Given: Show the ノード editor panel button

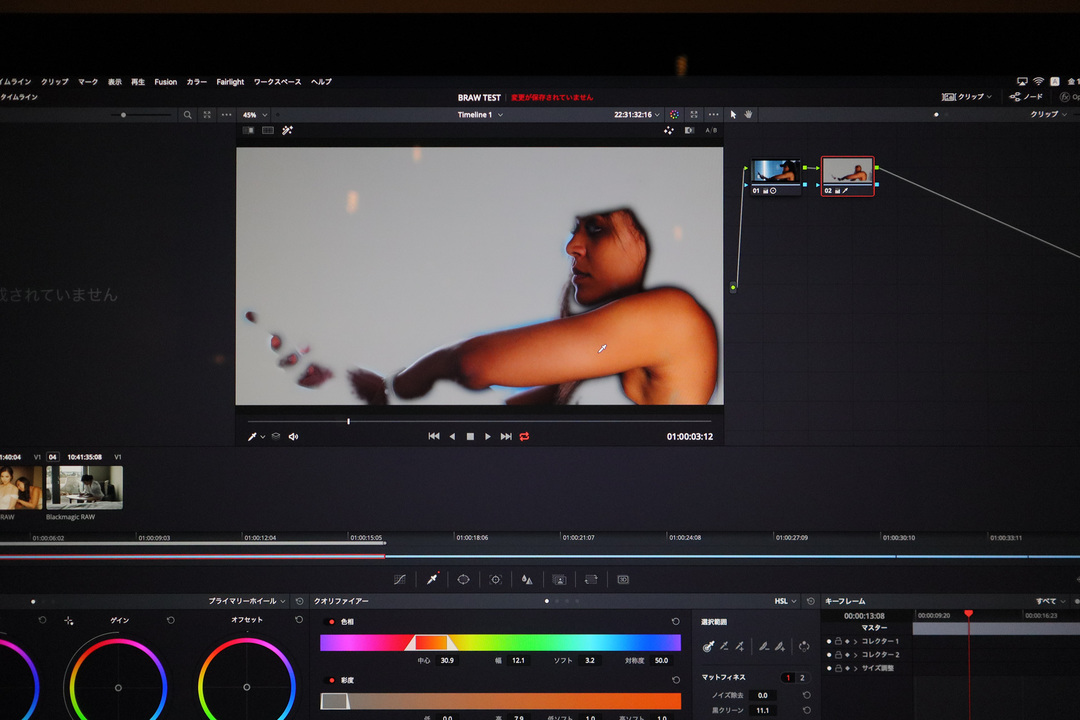Looking at the screenshot, I should (x=1026, y=97).
